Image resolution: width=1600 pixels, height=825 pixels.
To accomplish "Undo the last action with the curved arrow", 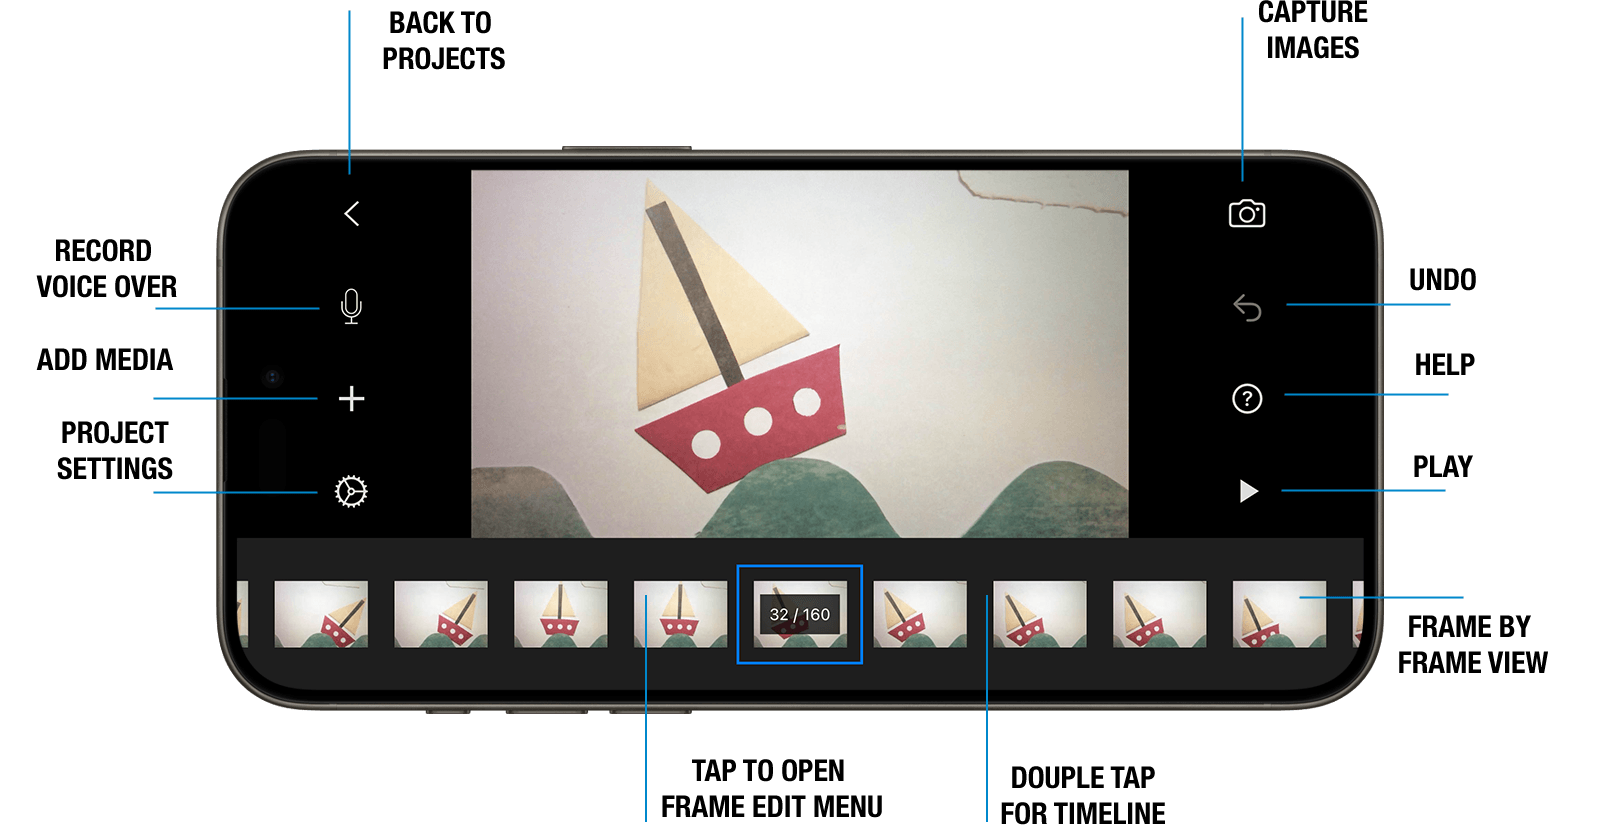I will [x=1247, y=307].
